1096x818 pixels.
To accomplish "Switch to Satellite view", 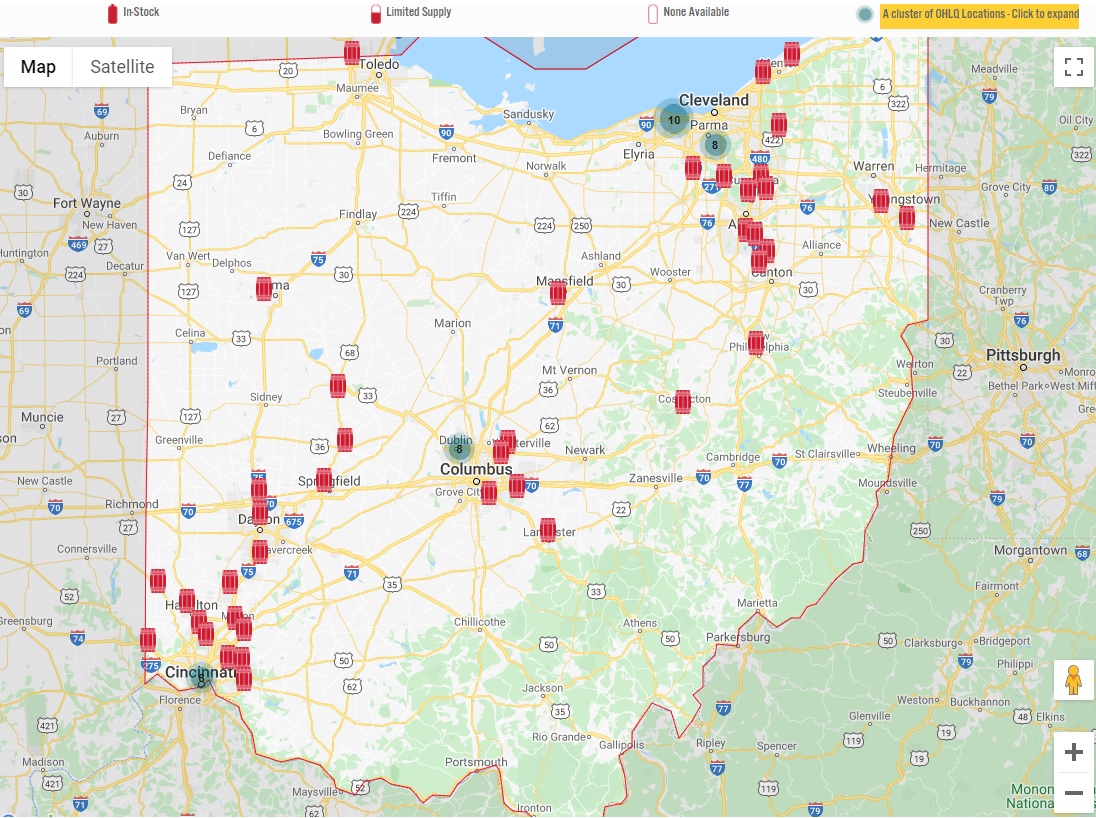I will click(122, 67).
